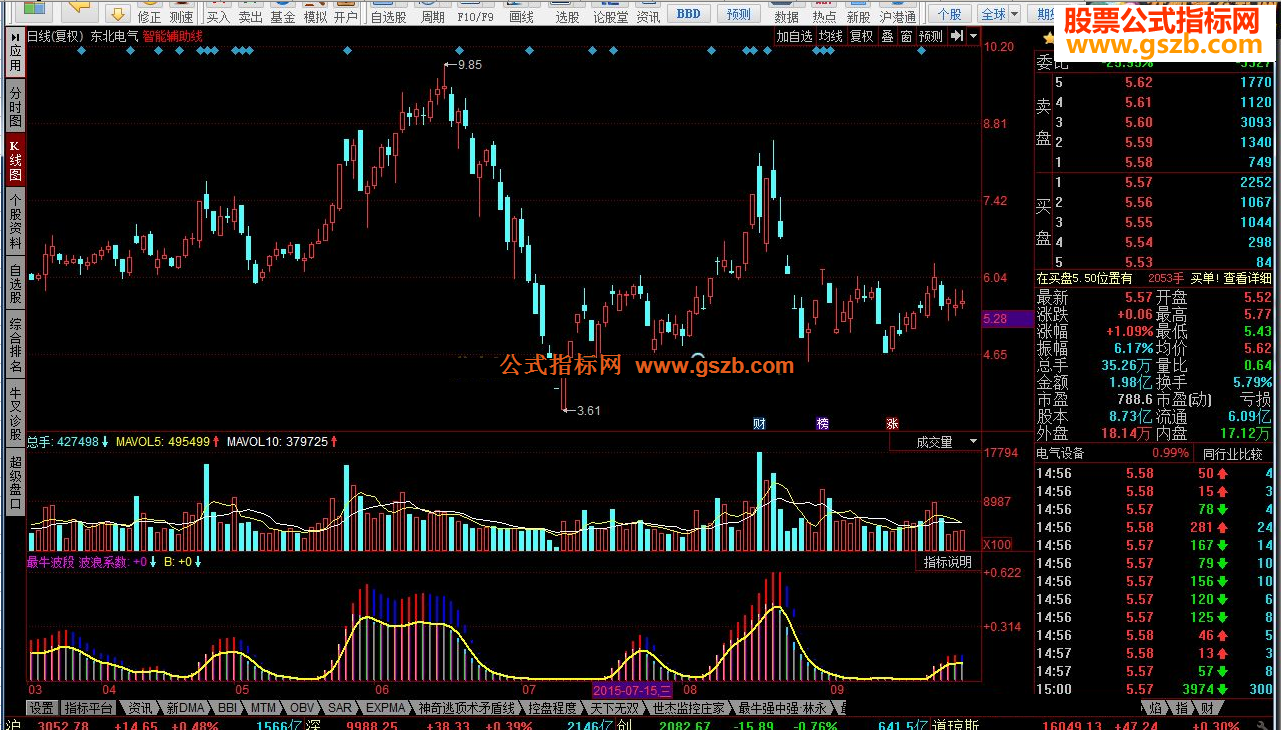Select the BBI indicator tab
This screenshot has width=1281, height=730.
(x=228, y=707)
